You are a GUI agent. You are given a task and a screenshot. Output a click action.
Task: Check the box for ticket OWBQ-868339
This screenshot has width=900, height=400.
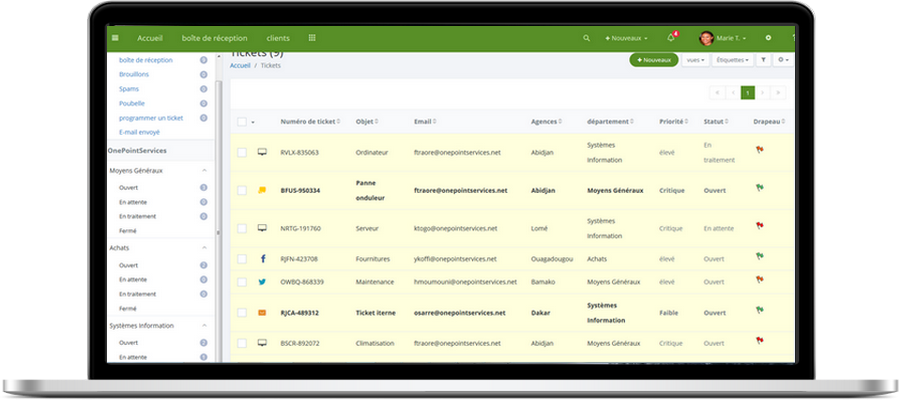242,282
